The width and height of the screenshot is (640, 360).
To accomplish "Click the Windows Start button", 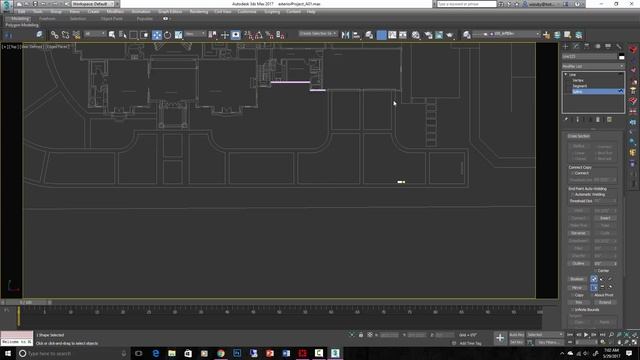I will (x=8, y=353).
